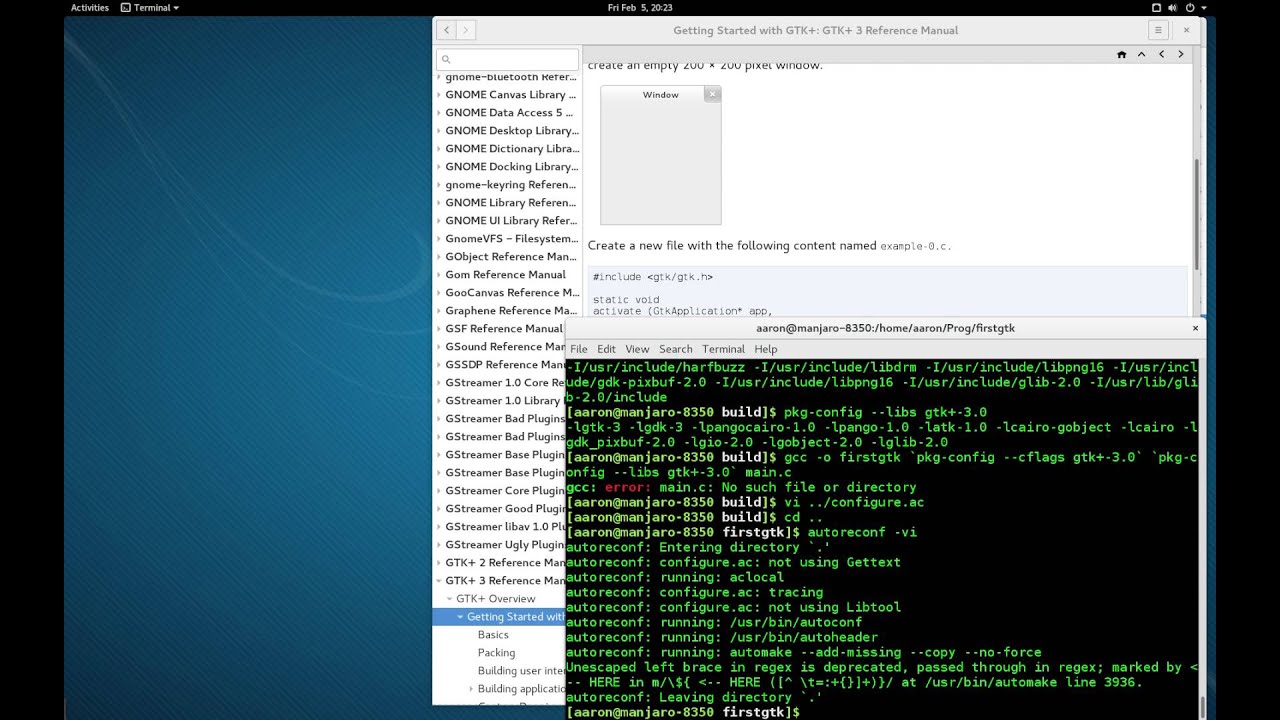Collapse Getting Started tree node
The height and width of the screenshot is (720, 1280).
pyautogui.click(x=460, y=617)
